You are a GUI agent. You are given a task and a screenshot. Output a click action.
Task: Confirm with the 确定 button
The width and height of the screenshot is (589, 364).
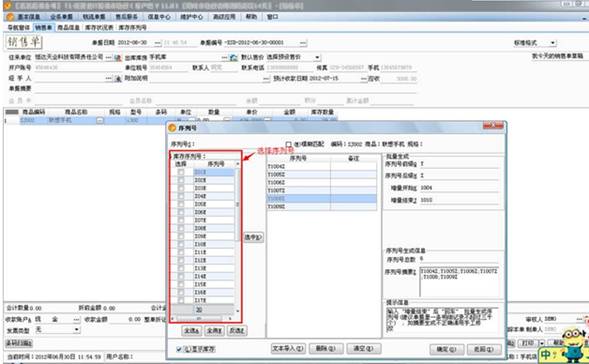pos(447,349)
